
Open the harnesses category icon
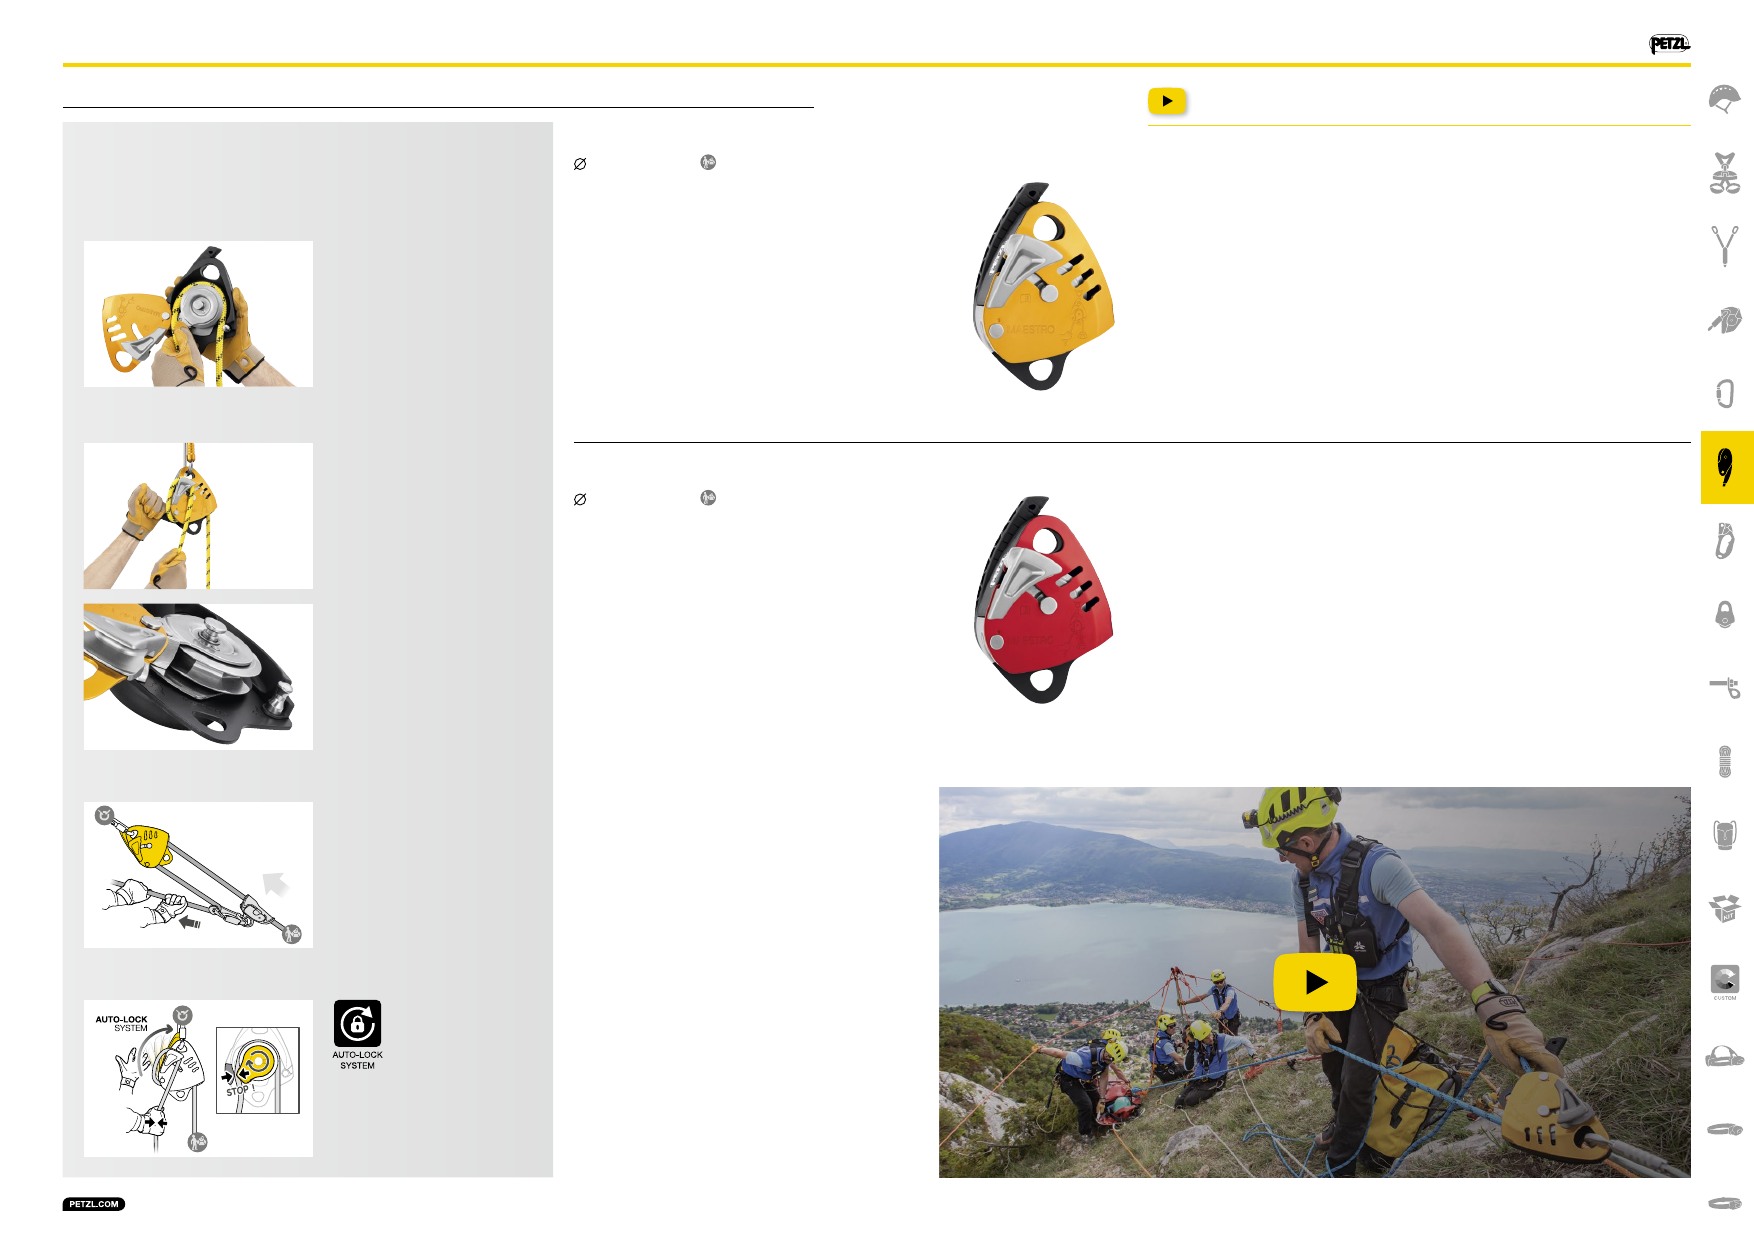1725,173
